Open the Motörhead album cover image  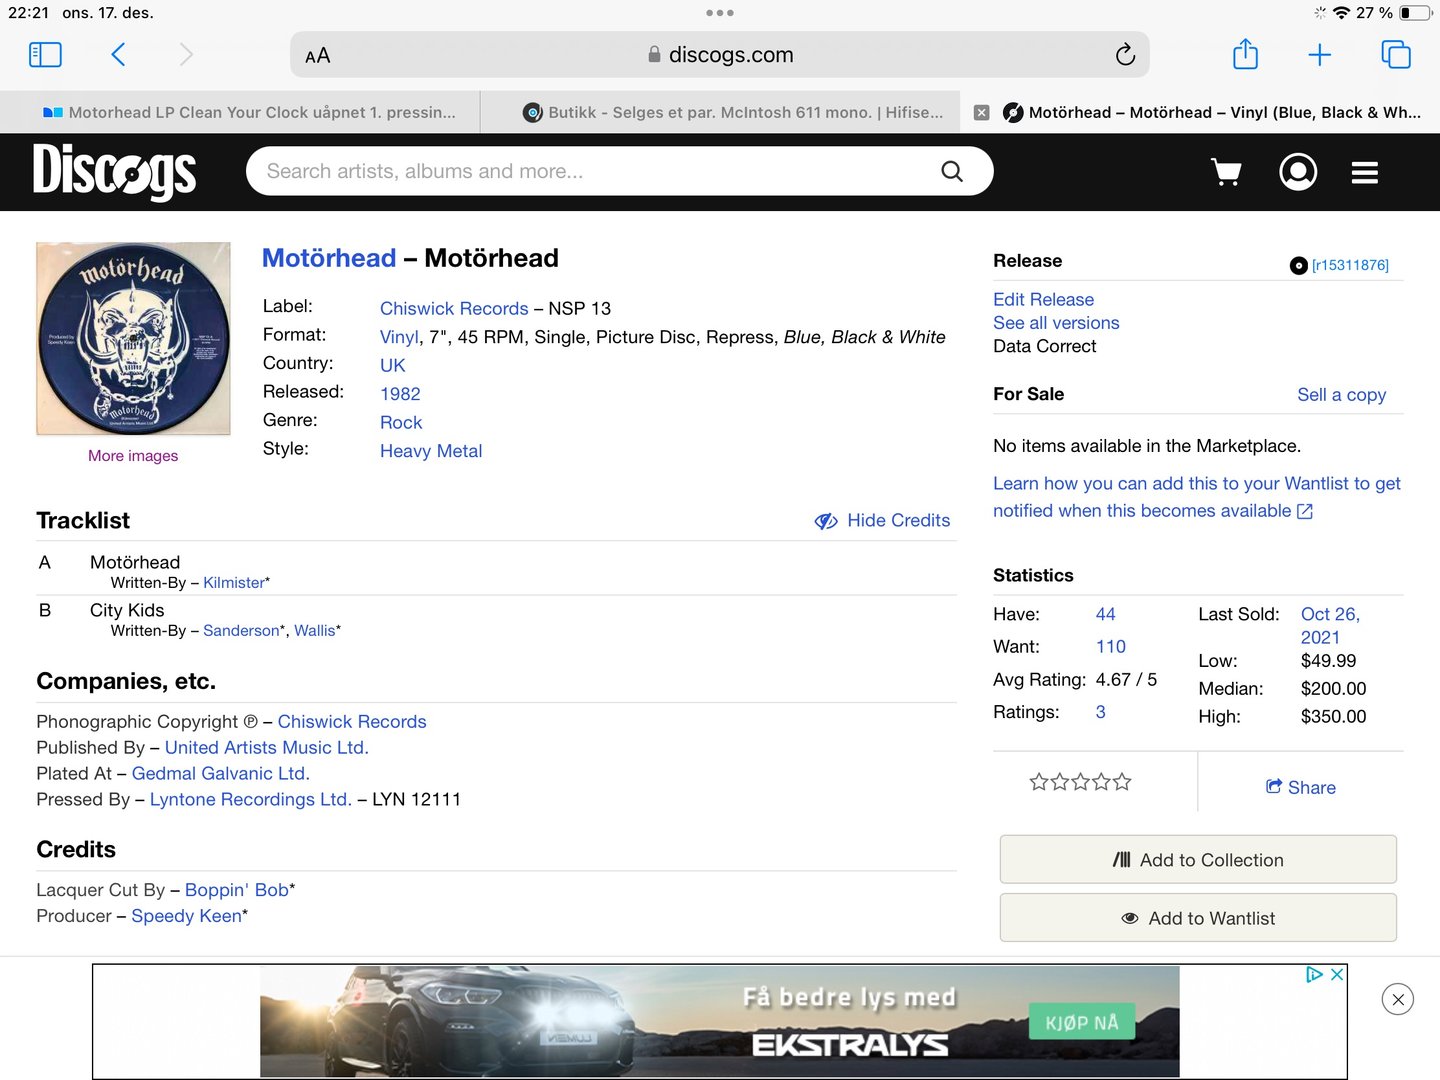[133, 338]
